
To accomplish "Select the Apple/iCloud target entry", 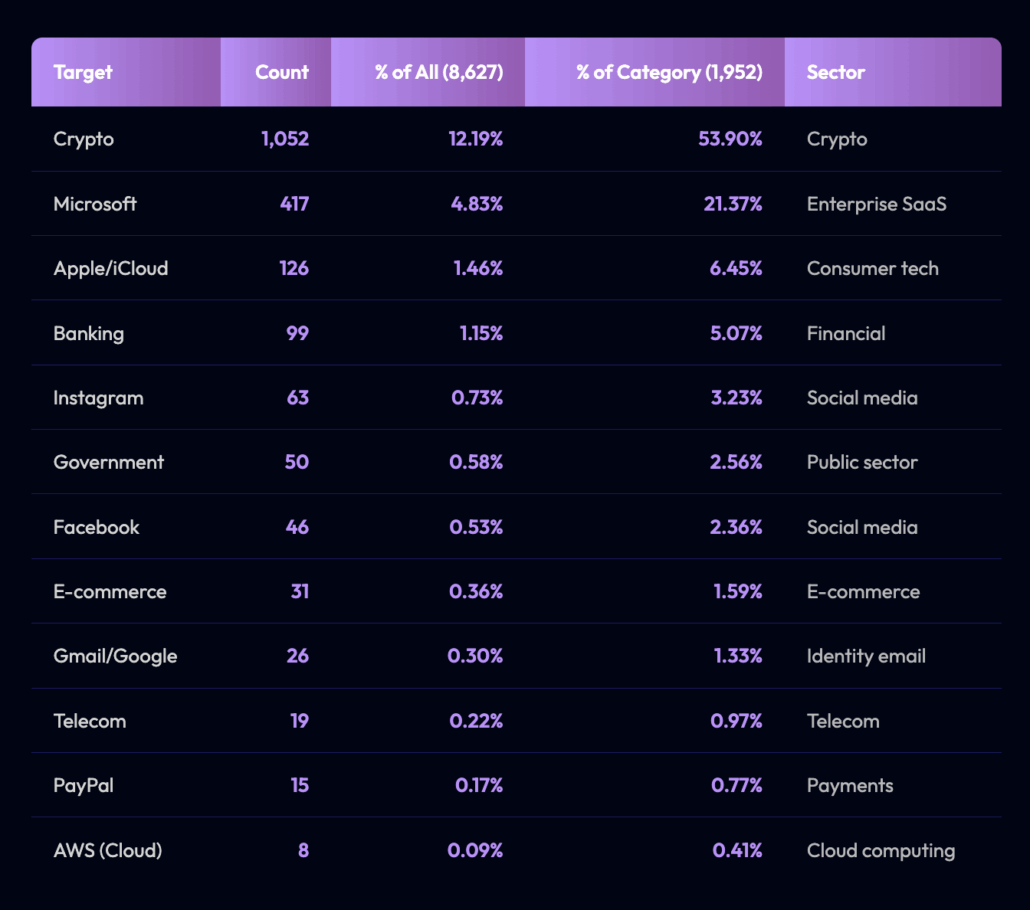I will pyautogui.click(x=111, y=268).
